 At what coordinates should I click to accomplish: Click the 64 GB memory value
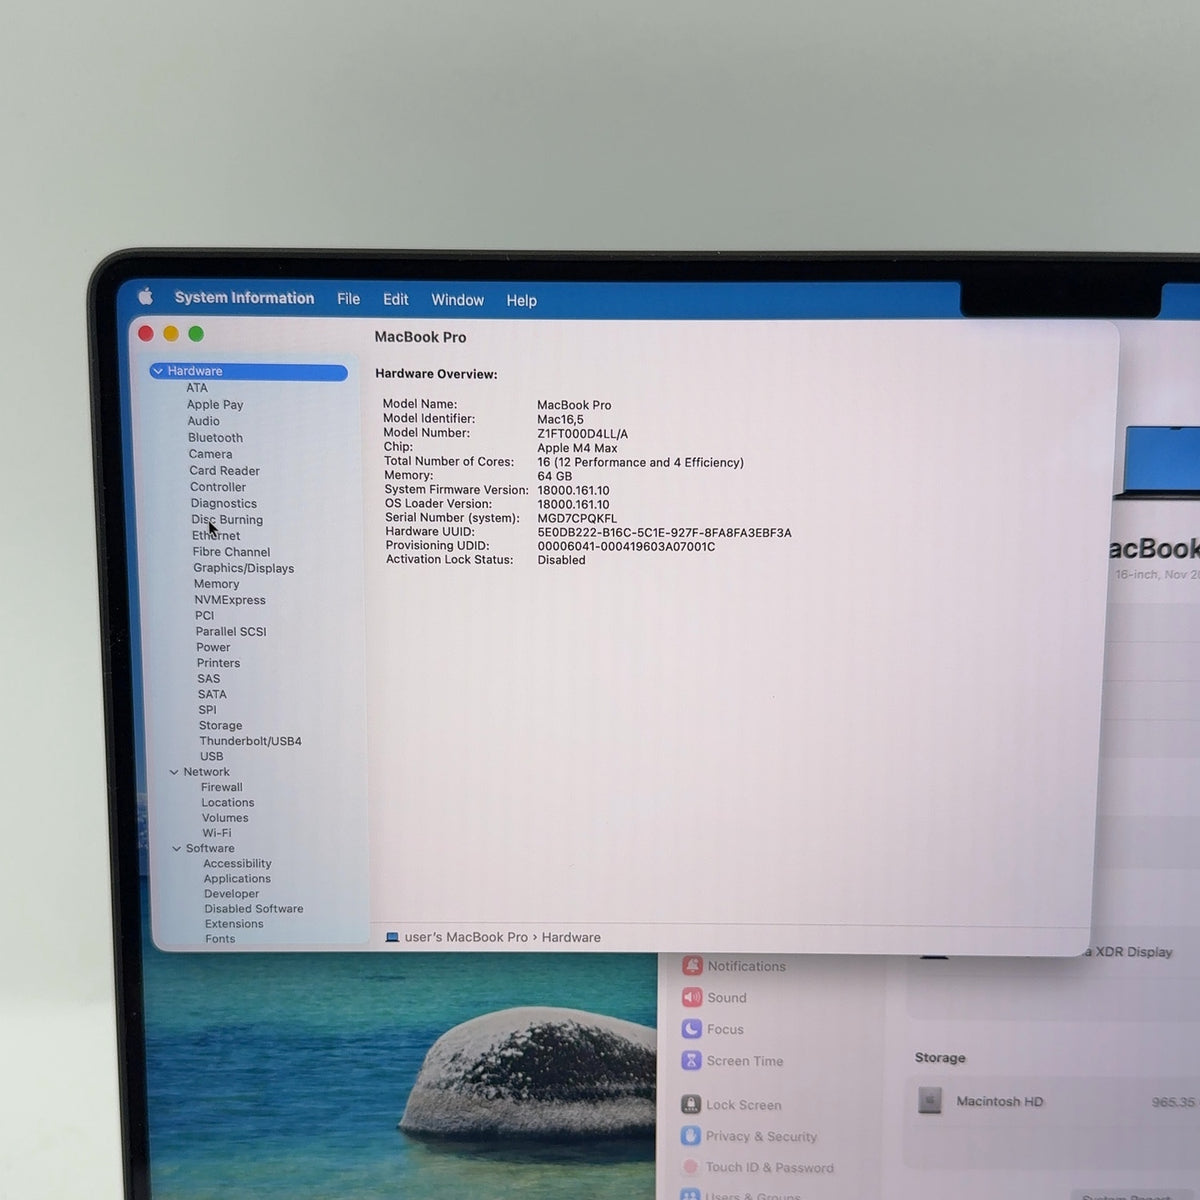click(x=554, y=477)
